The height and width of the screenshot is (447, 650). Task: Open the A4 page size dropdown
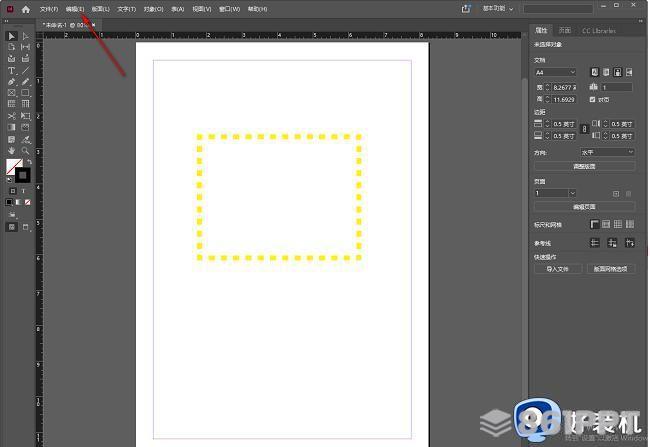click(x=555, y=72)
